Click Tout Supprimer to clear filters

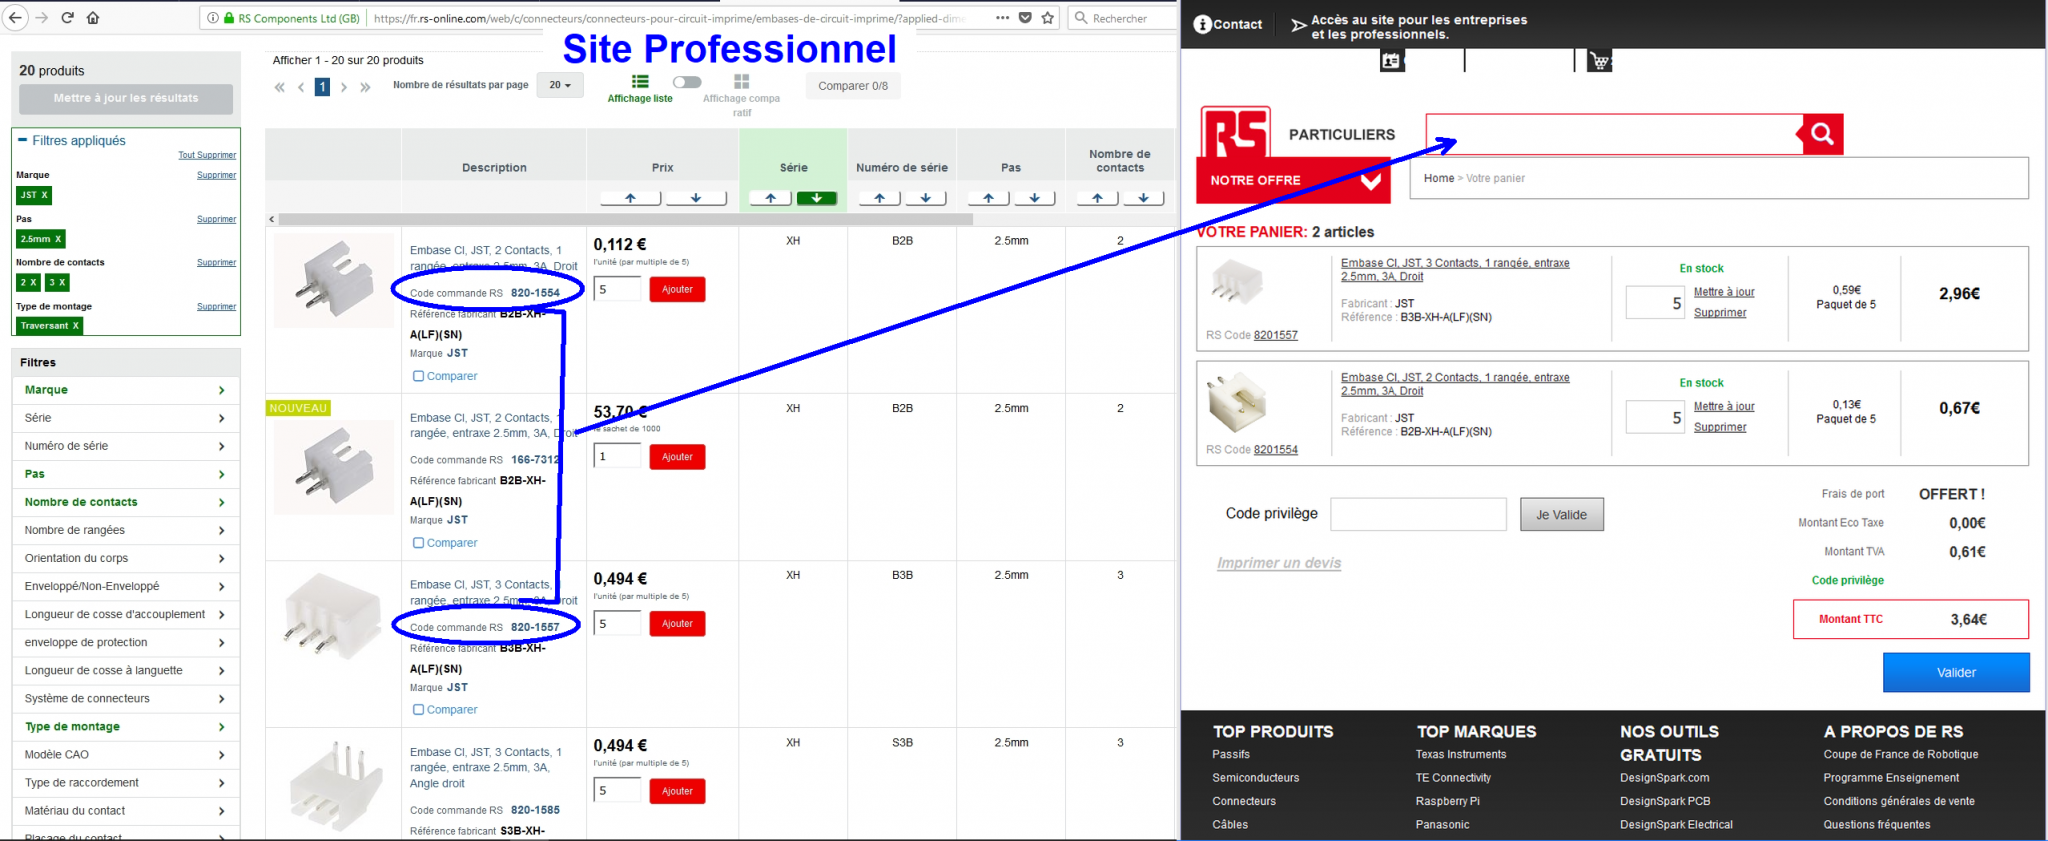coord(207,155)
